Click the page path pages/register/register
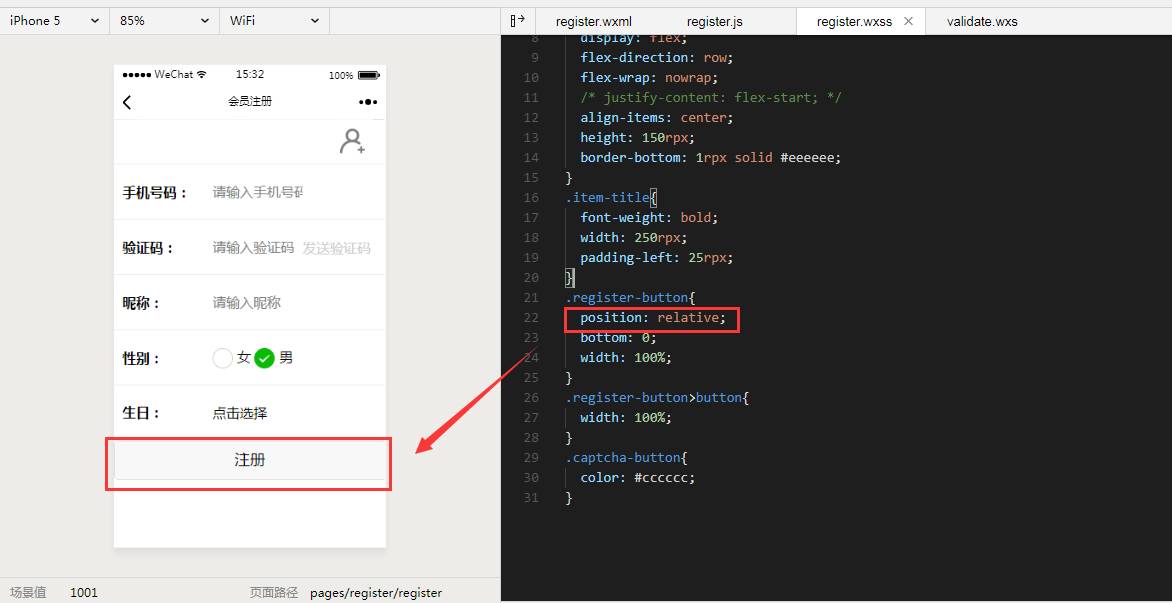The width and height of the screenshot is (1172, 603). tap(376, 593)
